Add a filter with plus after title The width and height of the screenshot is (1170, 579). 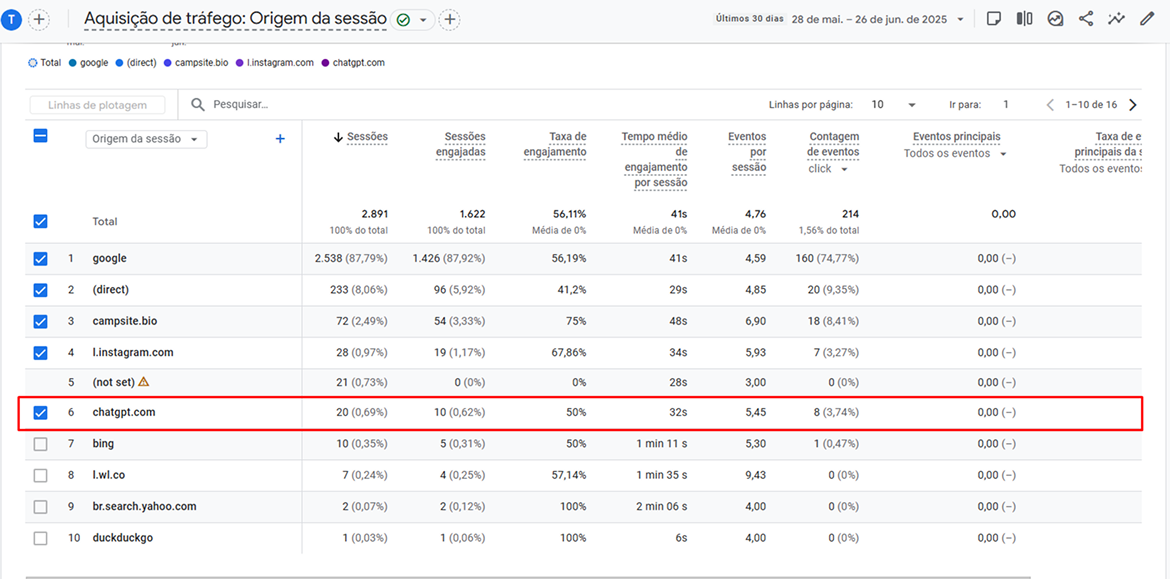(x=449, y=20)
